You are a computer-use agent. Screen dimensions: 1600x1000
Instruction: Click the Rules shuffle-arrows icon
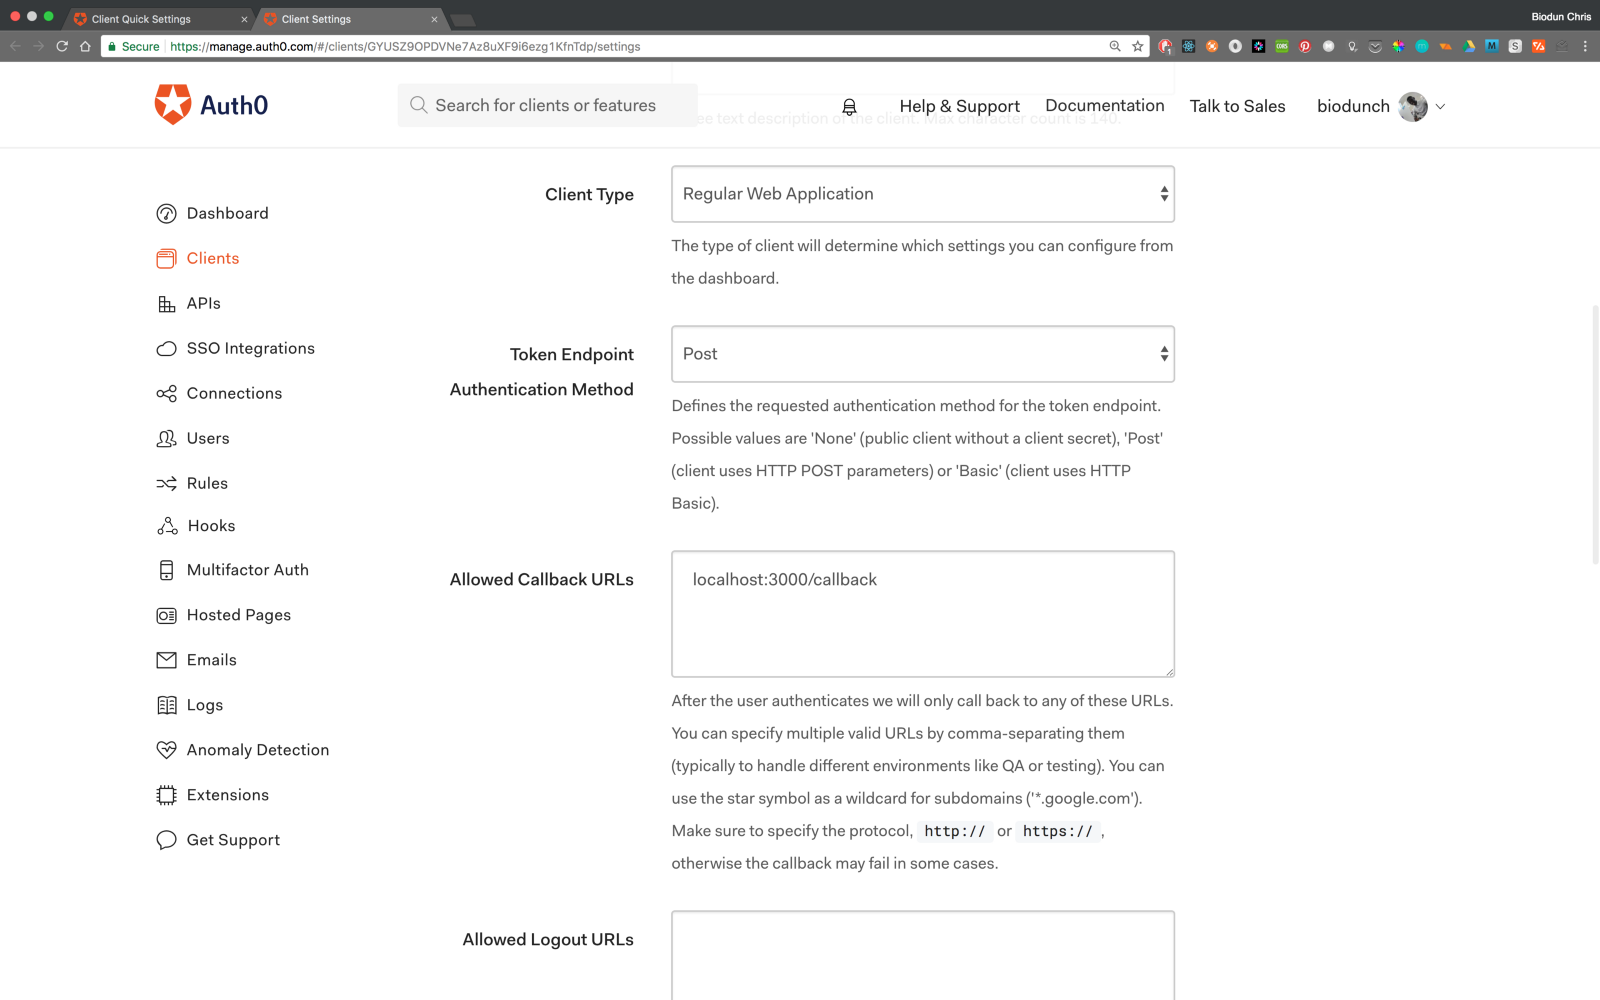coord(166,483)
